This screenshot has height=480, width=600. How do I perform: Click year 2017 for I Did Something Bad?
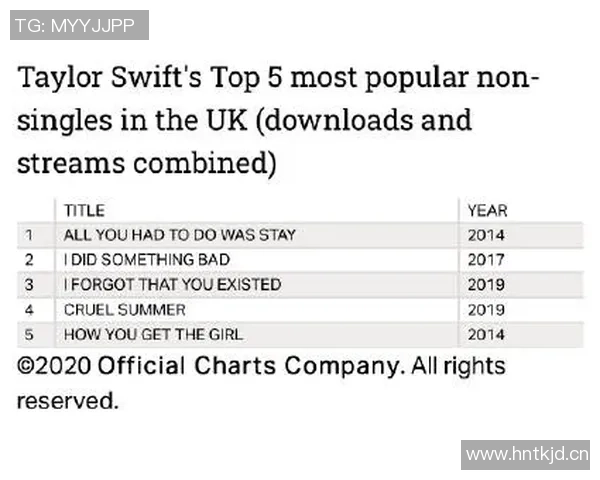click(x=486, y=260)
